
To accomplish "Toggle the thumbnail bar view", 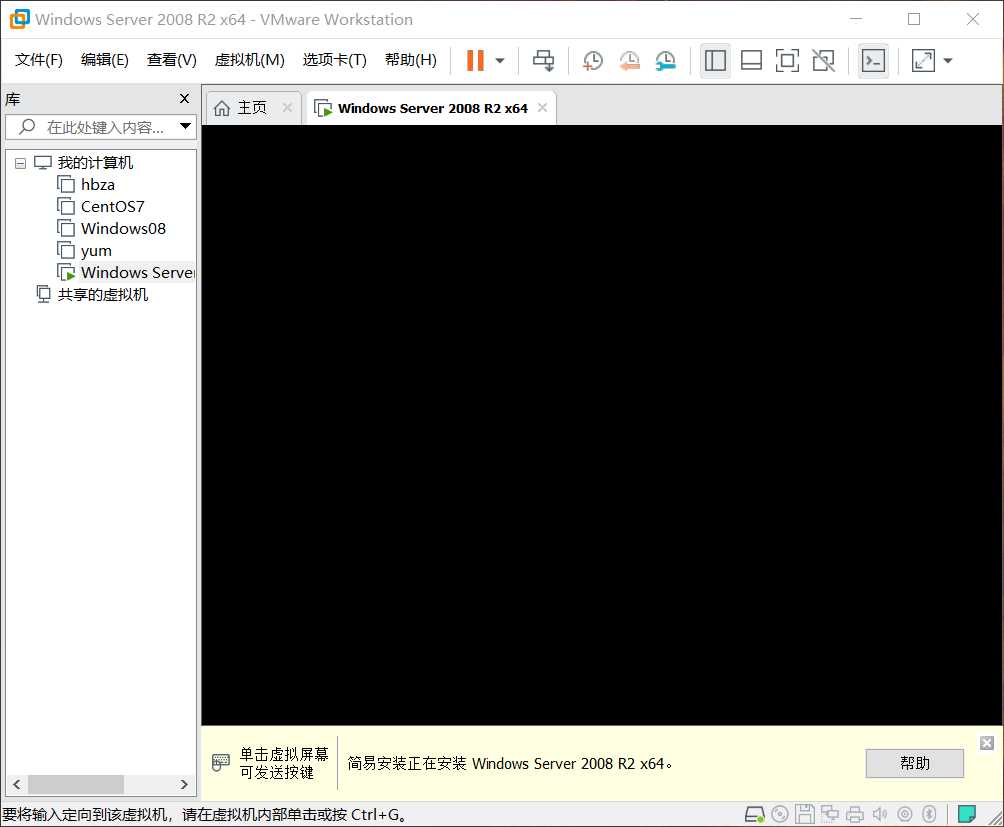I will pyautogui.click(x=751, y=61).
